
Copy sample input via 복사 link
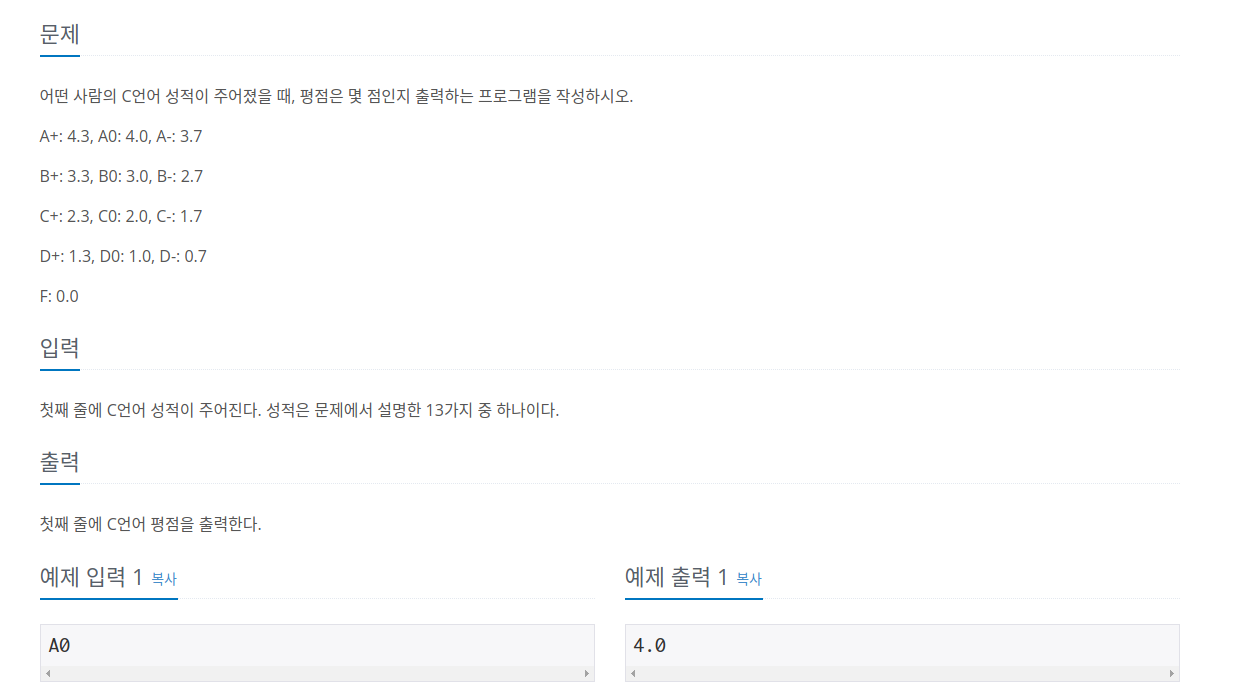click(164, 579)
